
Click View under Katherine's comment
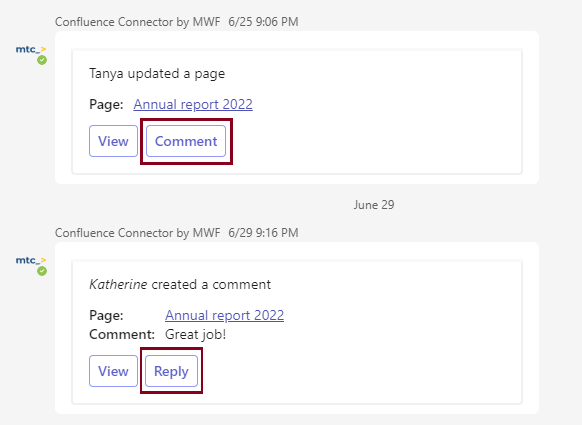click(113, 371)
